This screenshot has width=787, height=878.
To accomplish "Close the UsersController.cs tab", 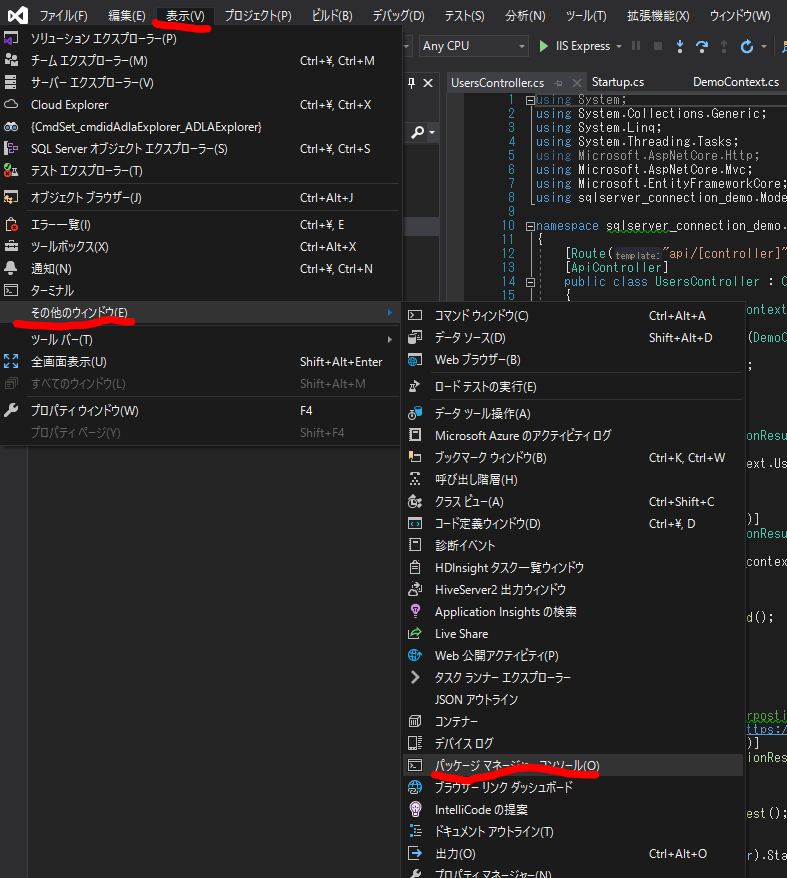I will [x=576, y=83].
